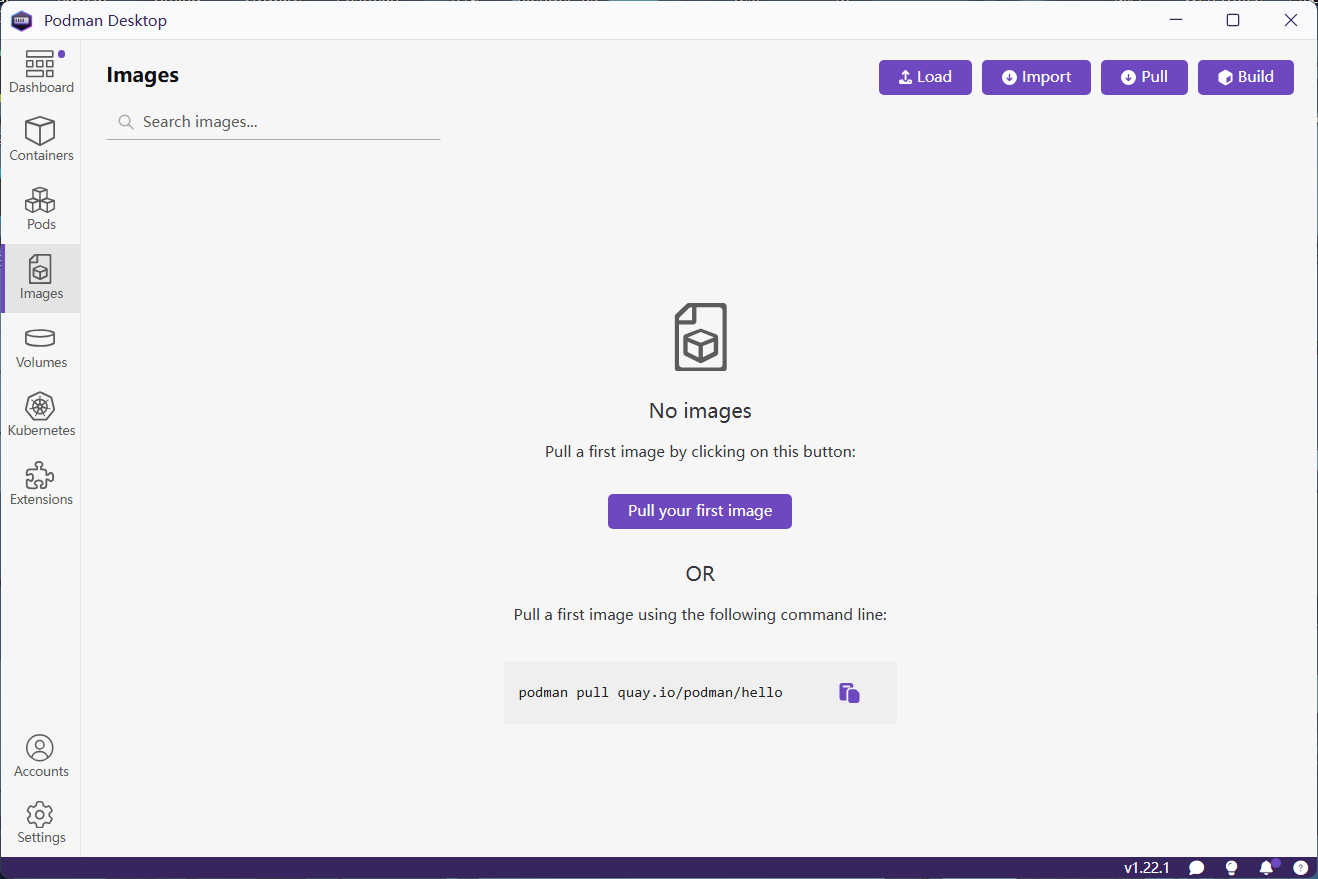This screenshot has height=879, width=1318.
Task: Open help question mark icon
Action: [1300, 868]
